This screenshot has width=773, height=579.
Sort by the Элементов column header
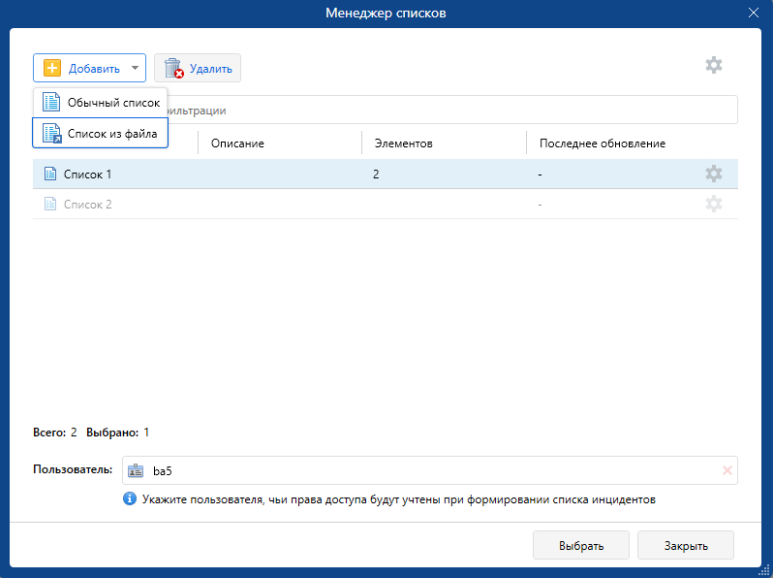click(403, 143)
